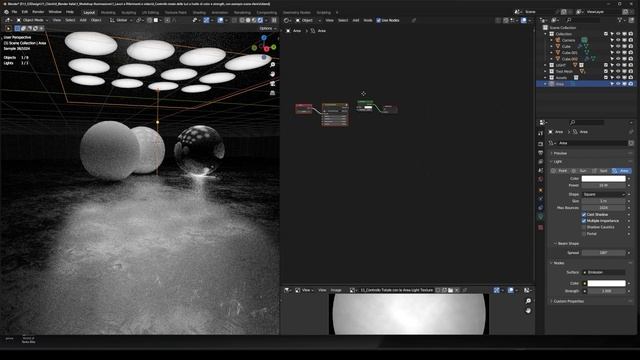The image size is (640, 360).
Task: Click the properties panel search field
Action: click(587, 122)
